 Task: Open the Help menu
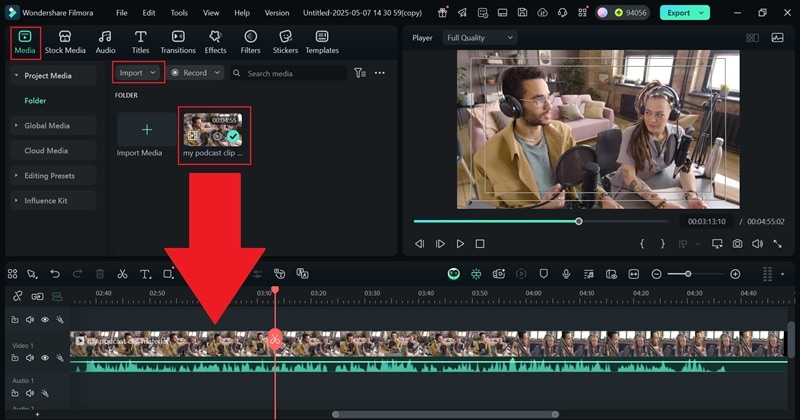click(x=242, y=13)
